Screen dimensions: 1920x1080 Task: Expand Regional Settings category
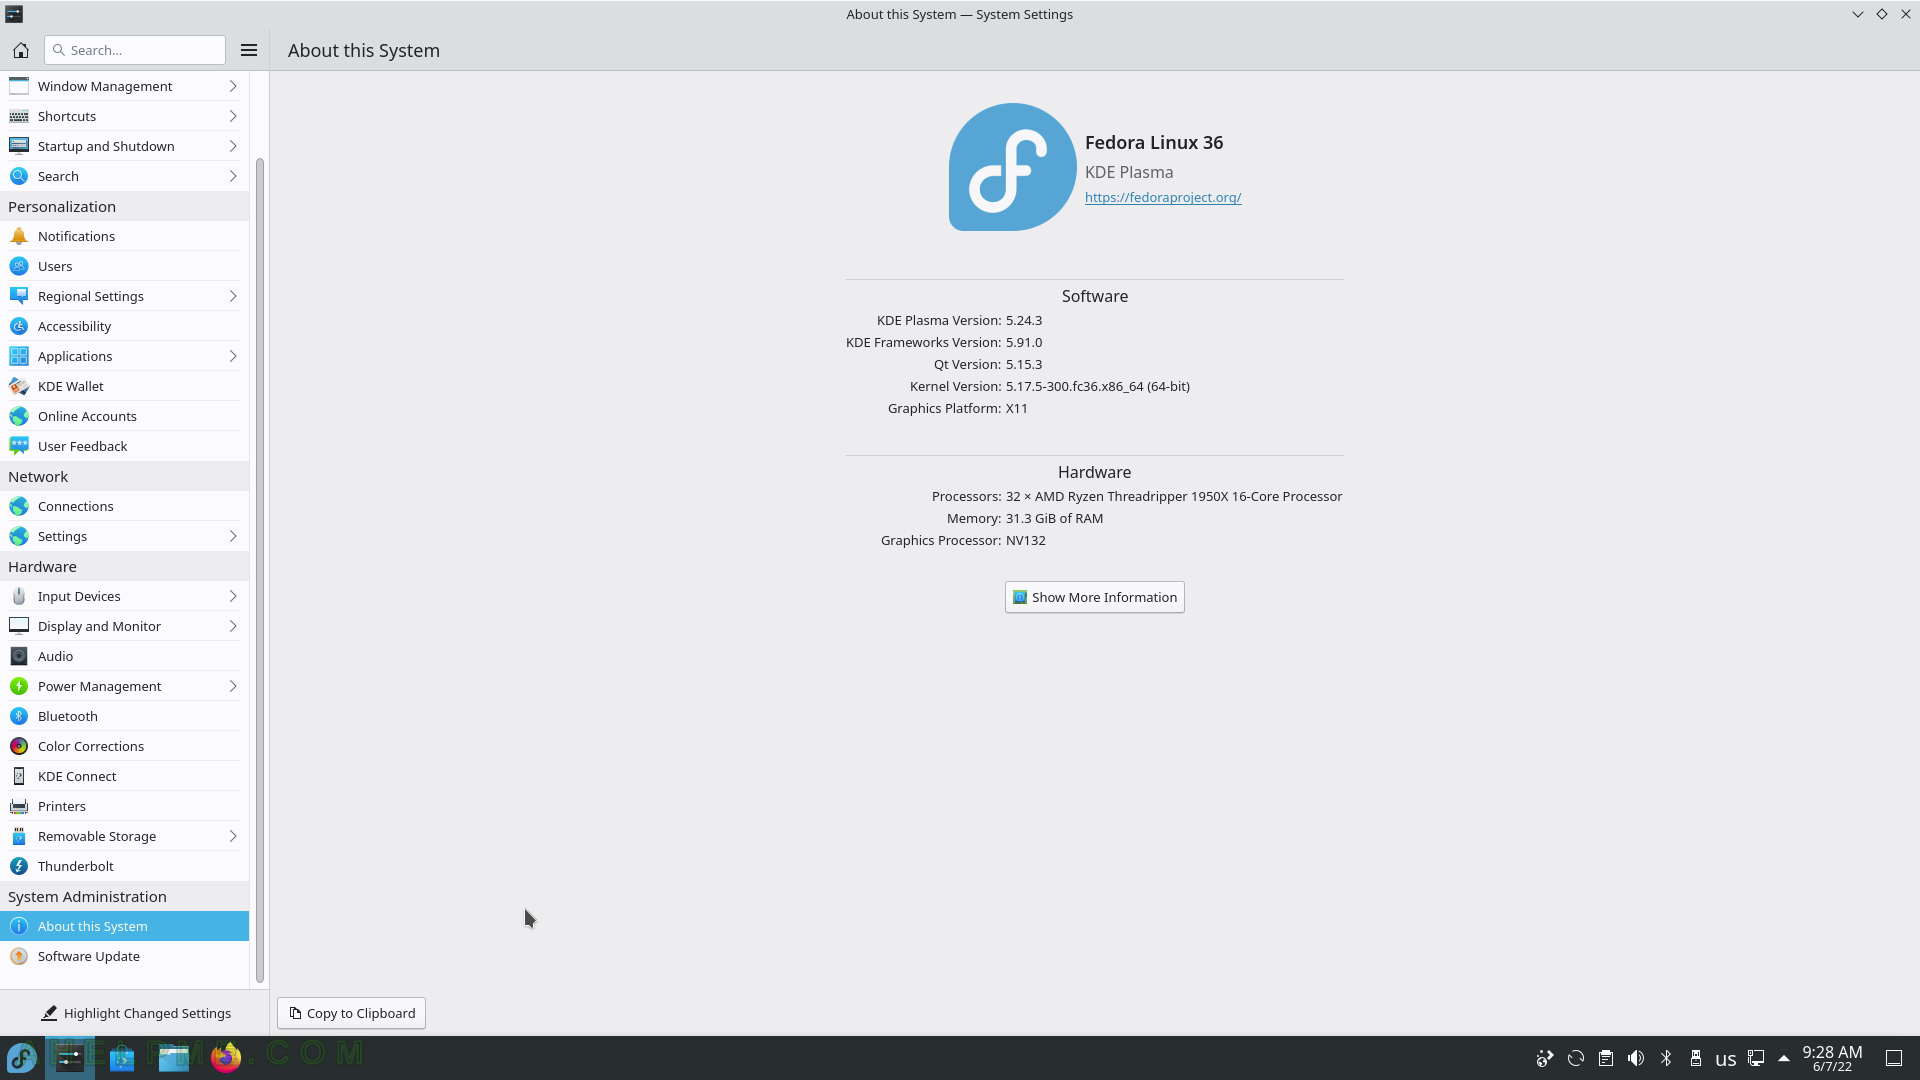click(x=124, y=296)
